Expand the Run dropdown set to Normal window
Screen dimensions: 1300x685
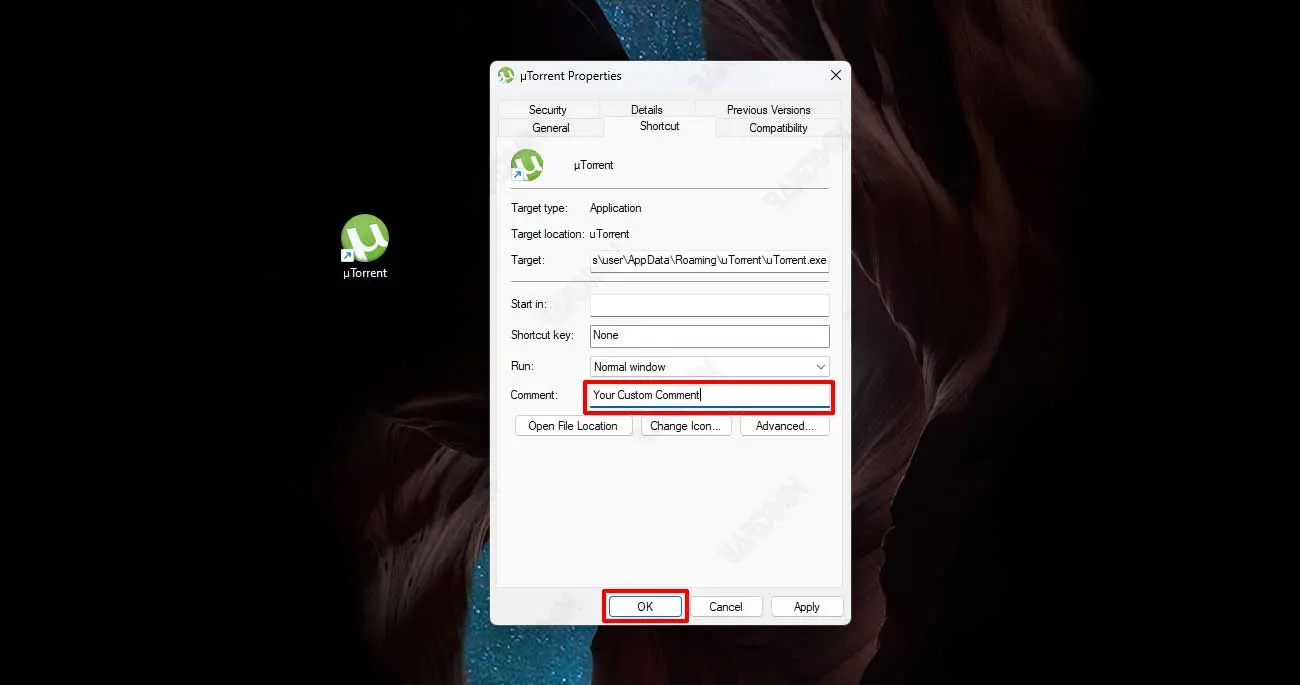coord(709,367)
